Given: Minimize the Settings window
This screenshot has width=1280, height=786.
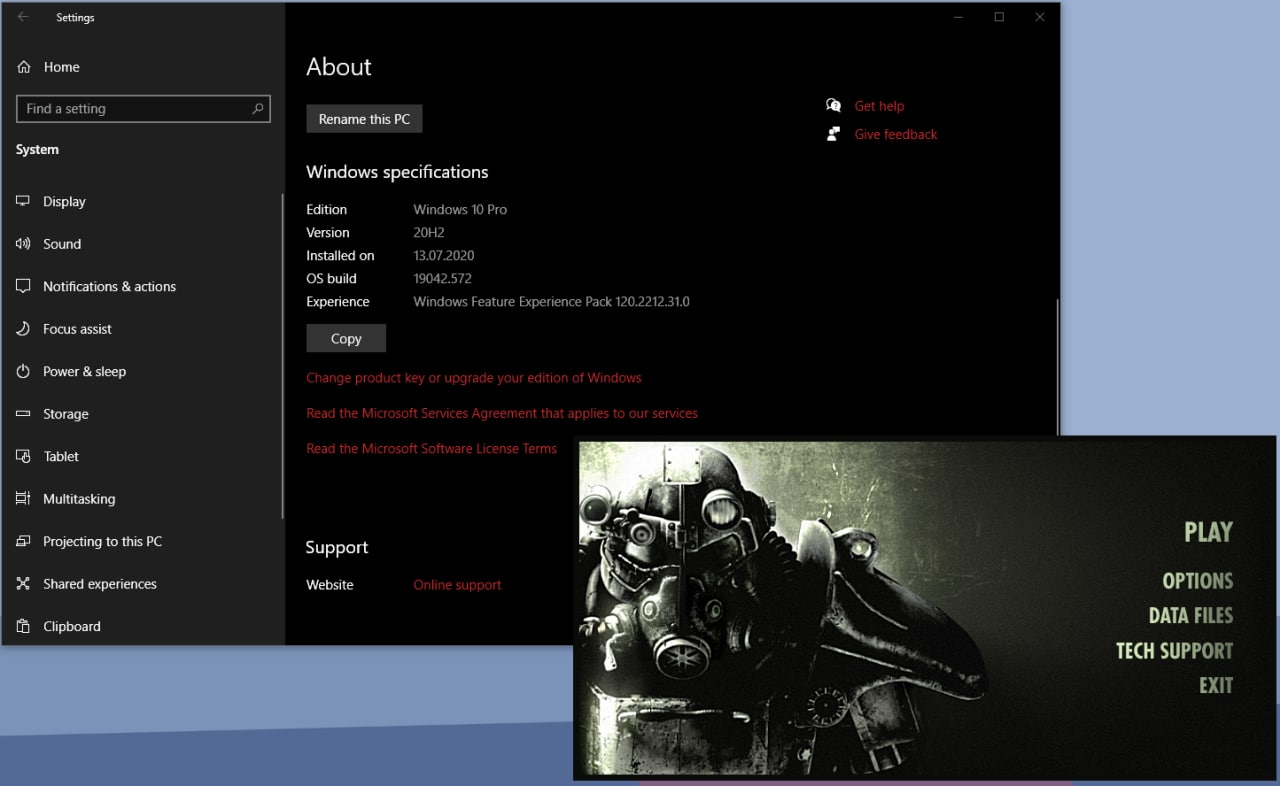Looking at the screenshot, I should point(958,17).
